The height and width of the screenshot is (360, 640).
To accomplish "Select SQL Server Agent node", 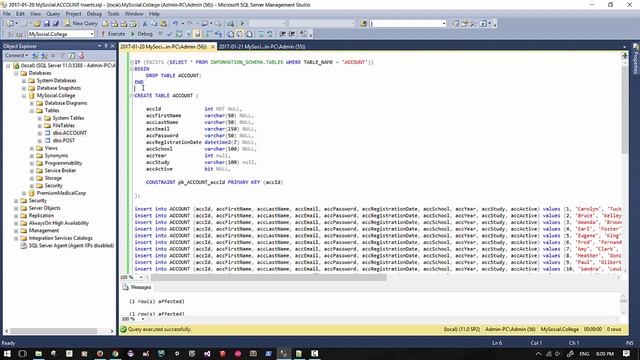I will (71, 246).
